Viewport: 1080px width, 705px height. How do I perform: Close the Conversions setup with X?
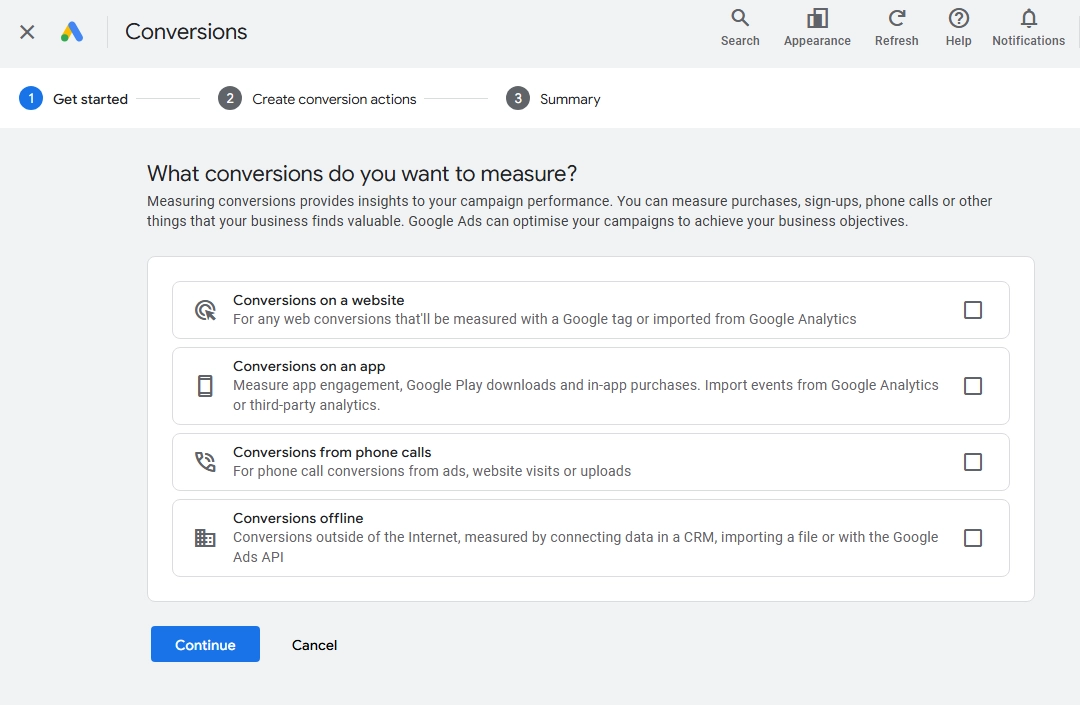pos(27,32)
